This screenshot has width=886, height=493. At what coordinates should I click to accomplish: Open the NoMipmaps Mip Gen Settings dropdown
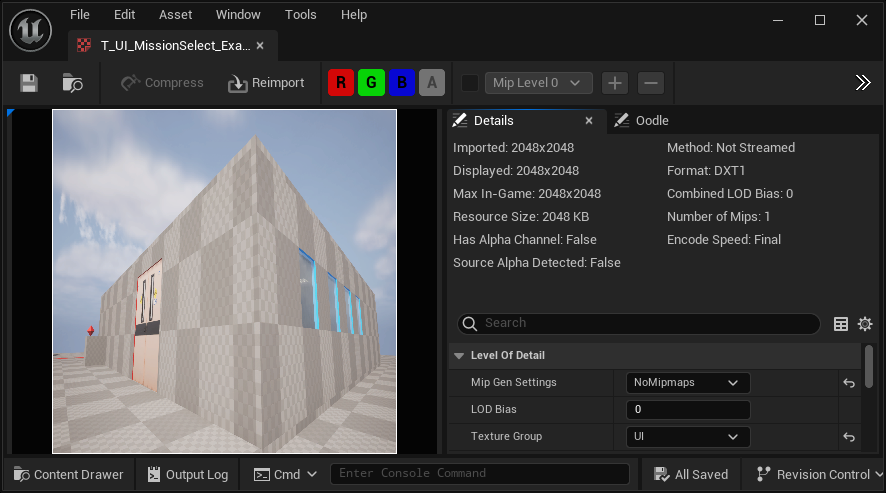click(688, 383)
